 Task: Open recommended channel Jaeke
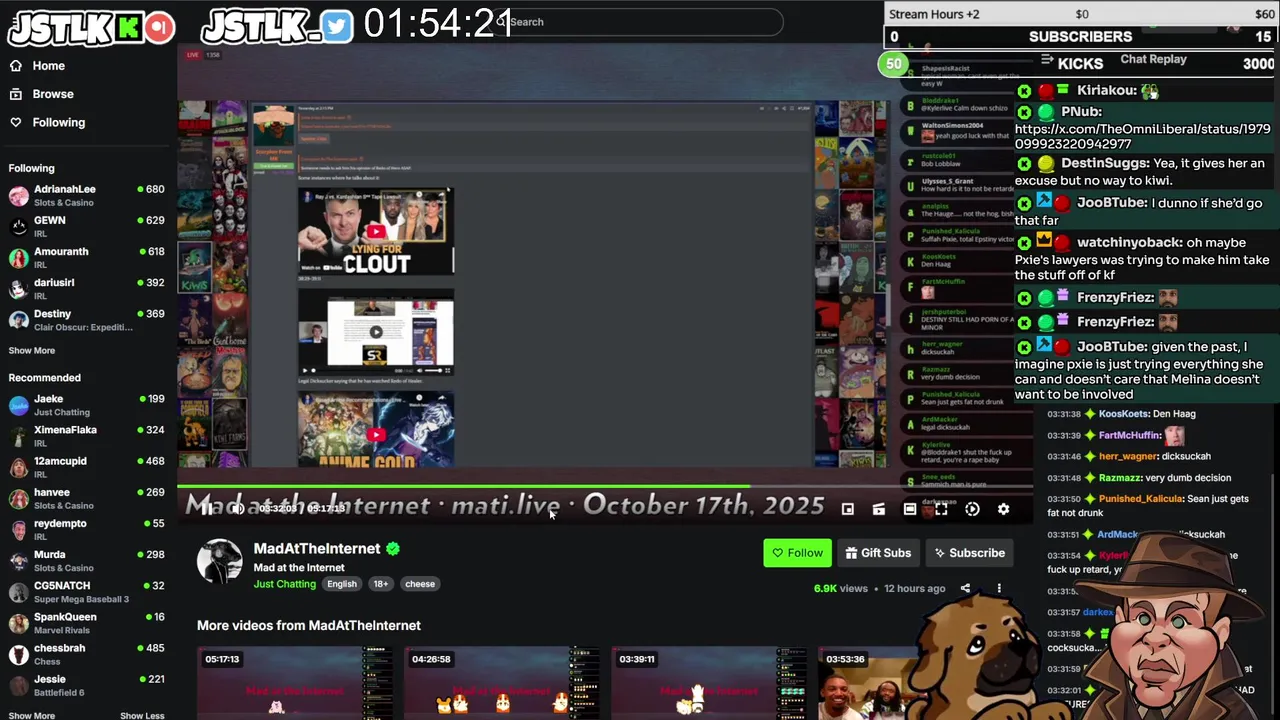point(86,405)
